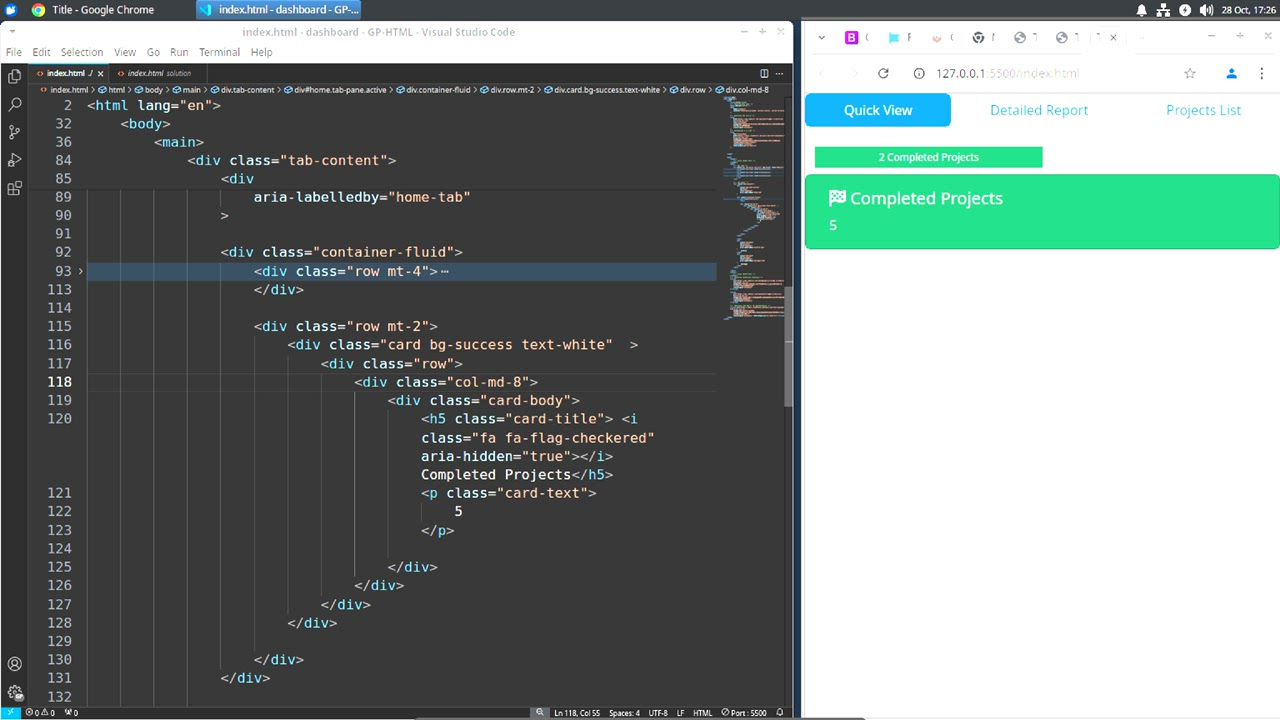Expand folded line 93 row mt-4
Image resolution: width=1280 pixels, height=720 pixels.
pyautogui.click(x=81, y=271)
